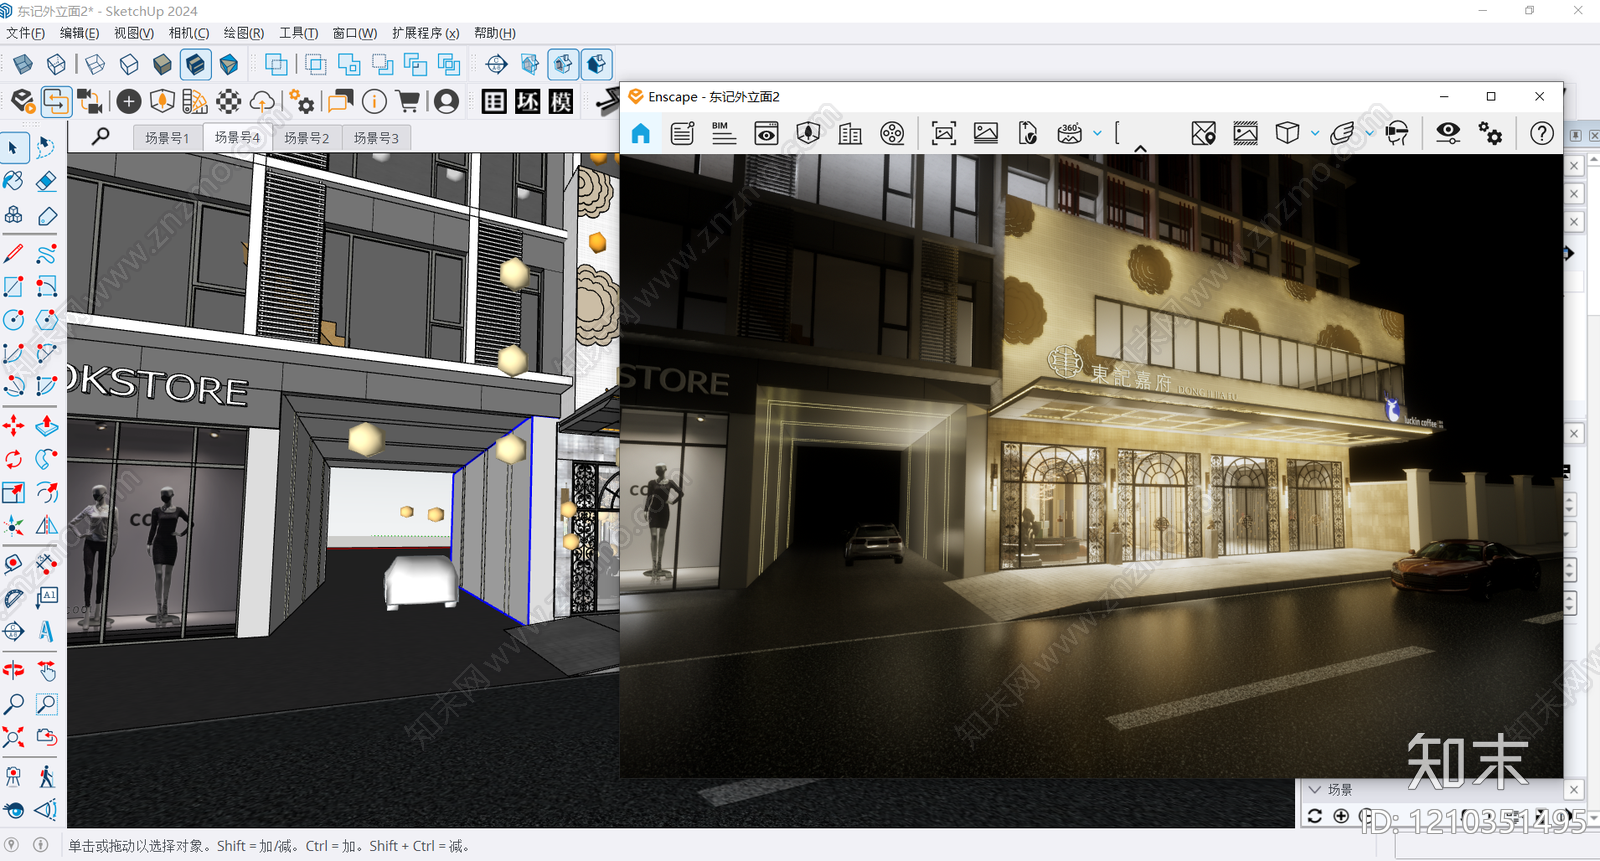Toggle Shaded With Textures face style

196,65
